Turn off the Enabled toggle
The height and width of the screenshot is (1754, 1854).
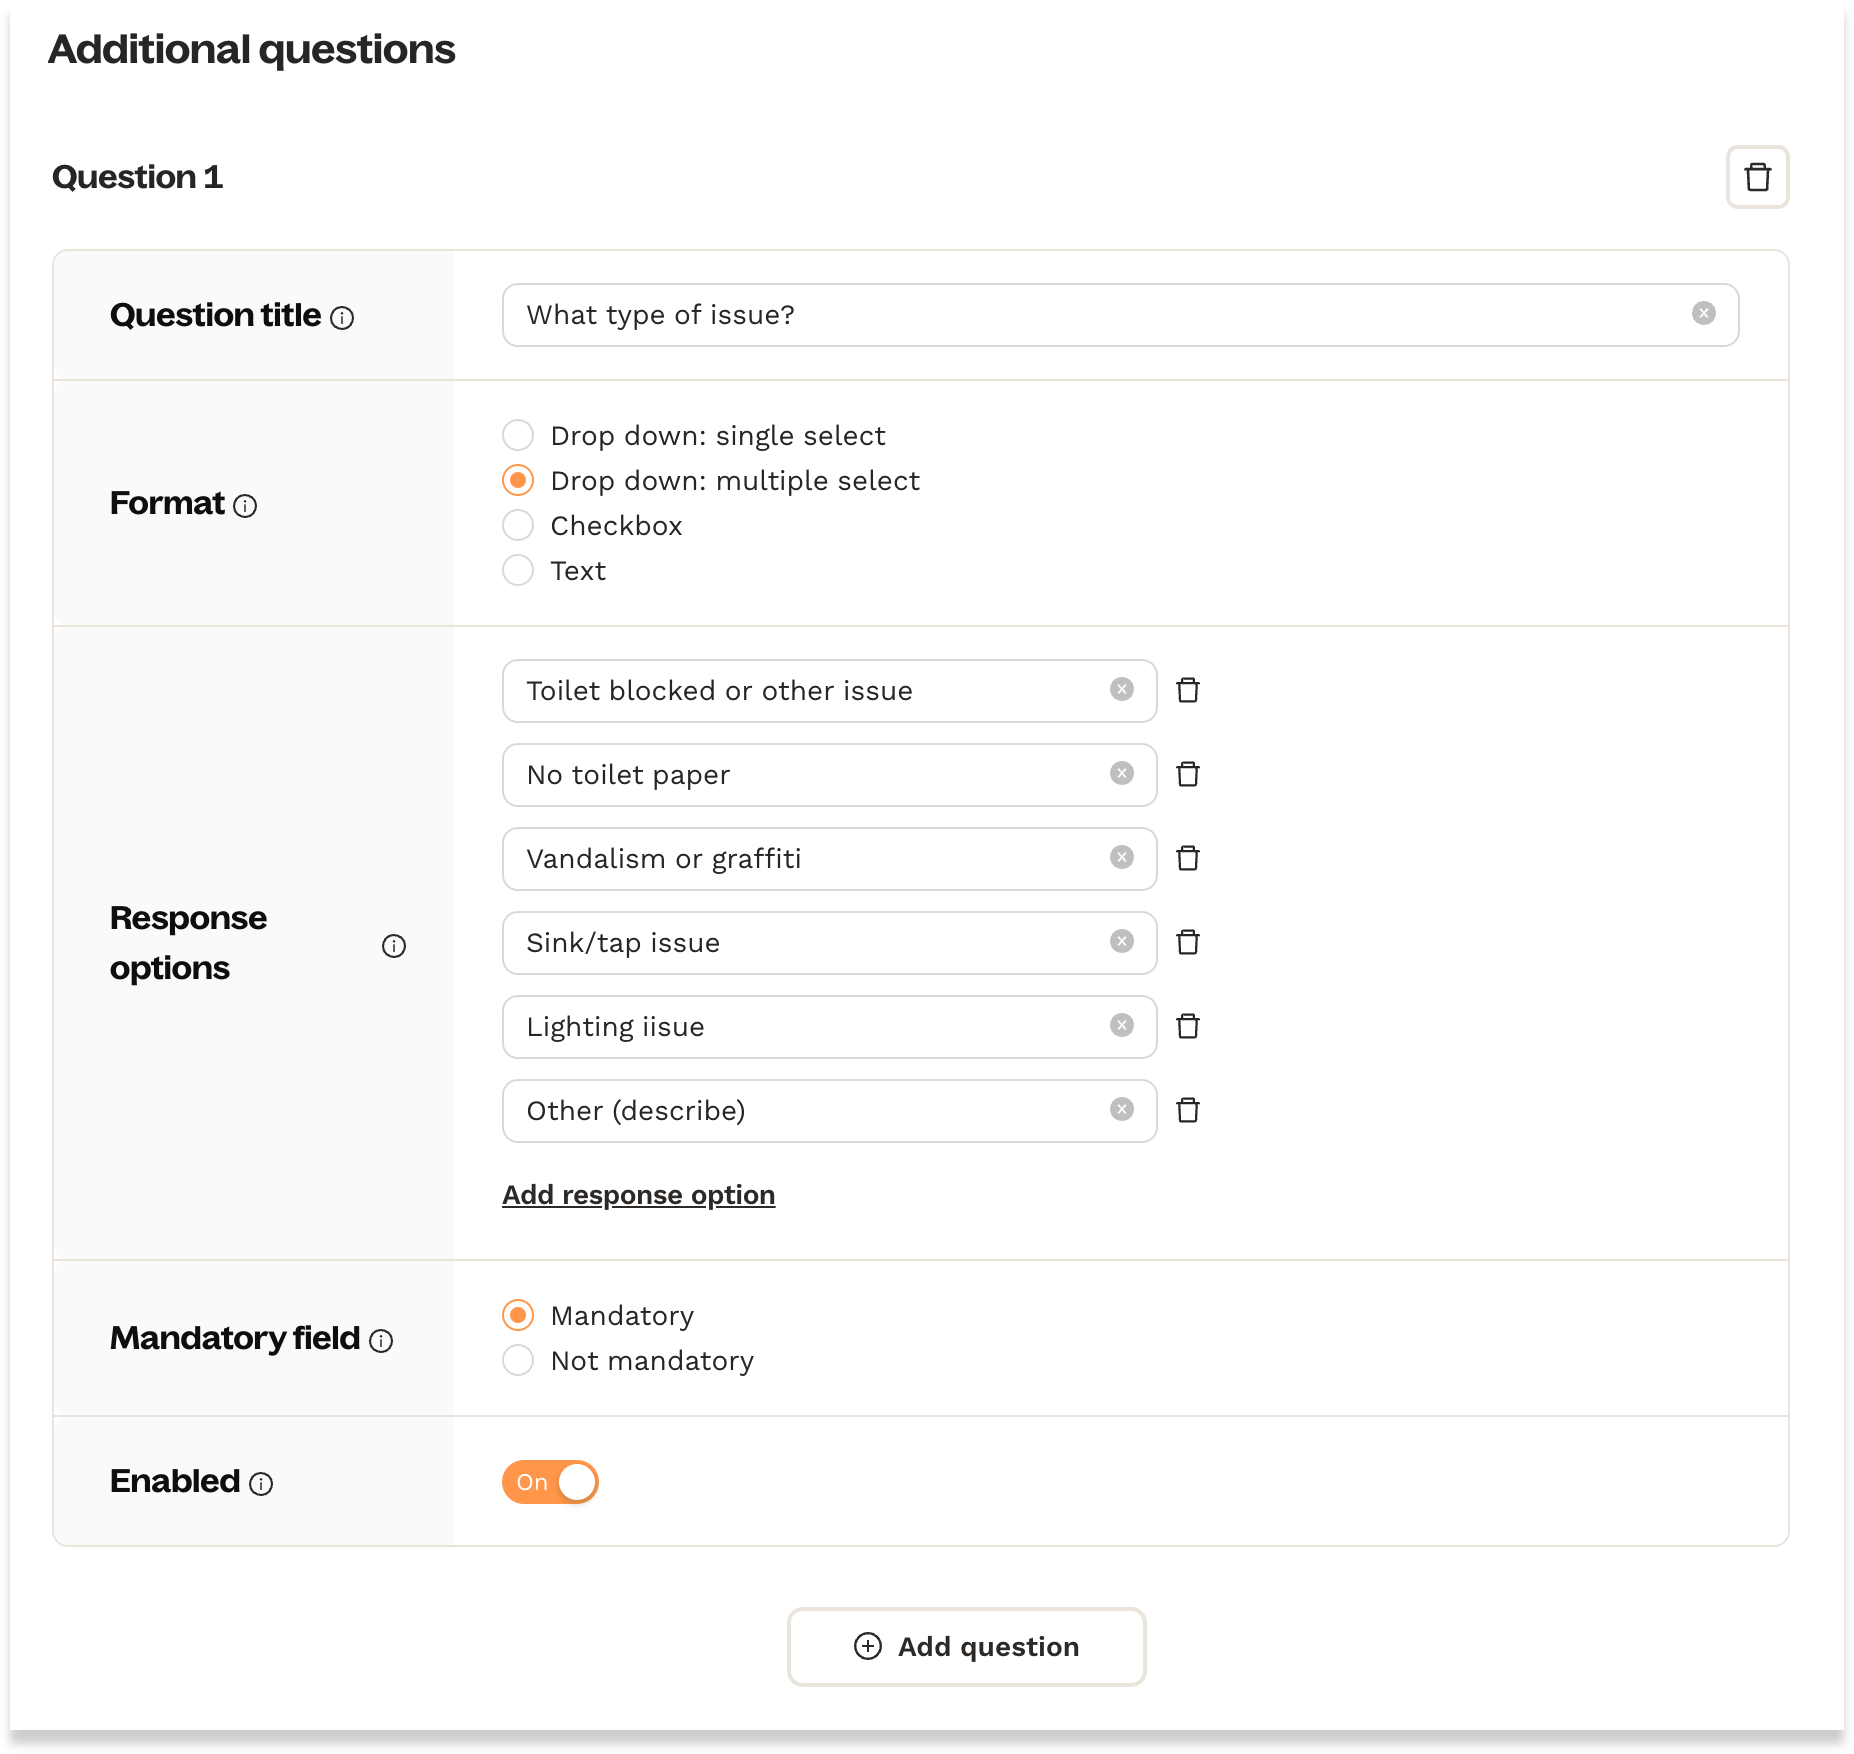coord(550,1482)
